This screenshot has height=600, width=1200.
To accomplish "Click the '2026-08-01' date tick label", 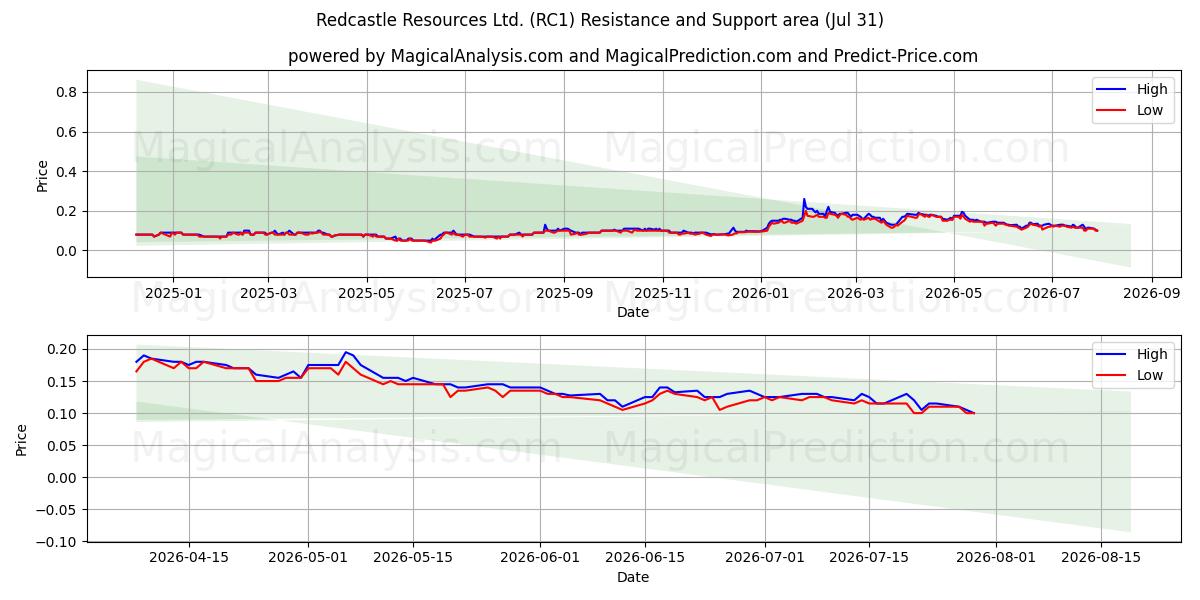I will pyautogui.click(x=997, y=558).
